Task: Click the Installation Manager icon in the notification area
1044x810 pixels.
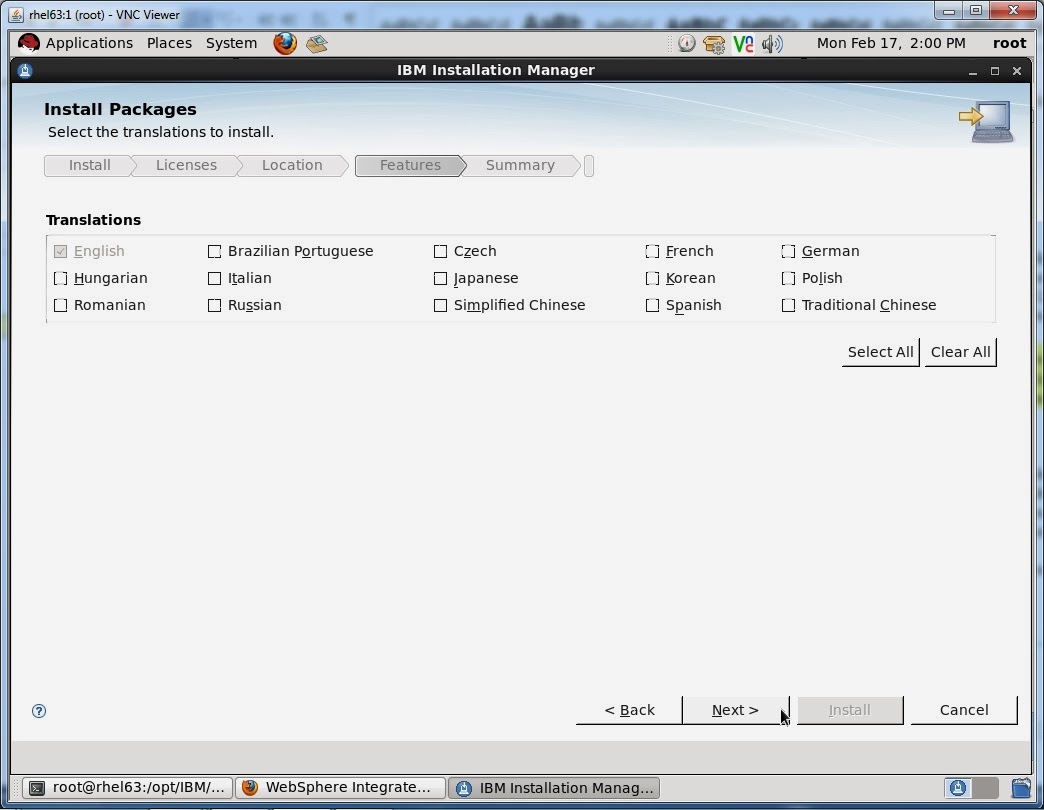Action: (x=958, y=788)
